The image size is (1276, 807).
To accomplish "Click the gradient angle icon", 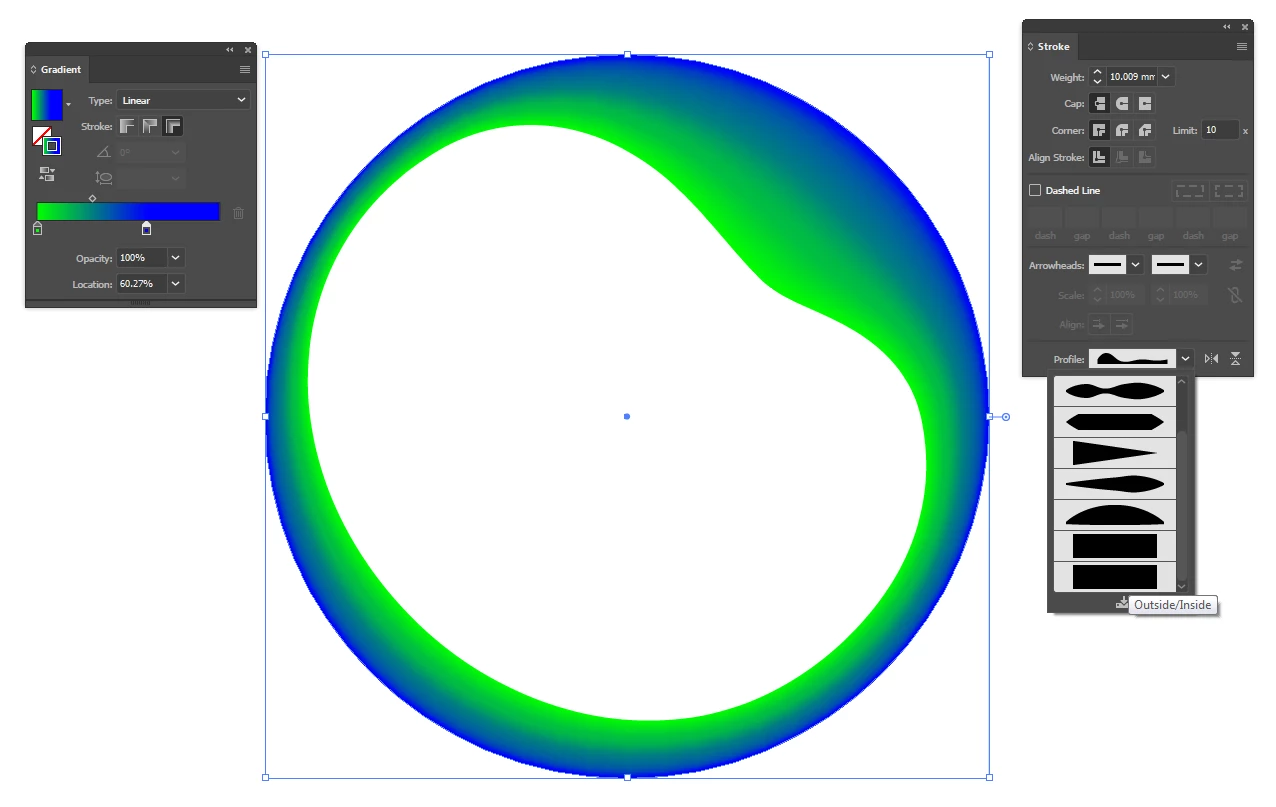I will pyautogui.click(x=103, y=152).
